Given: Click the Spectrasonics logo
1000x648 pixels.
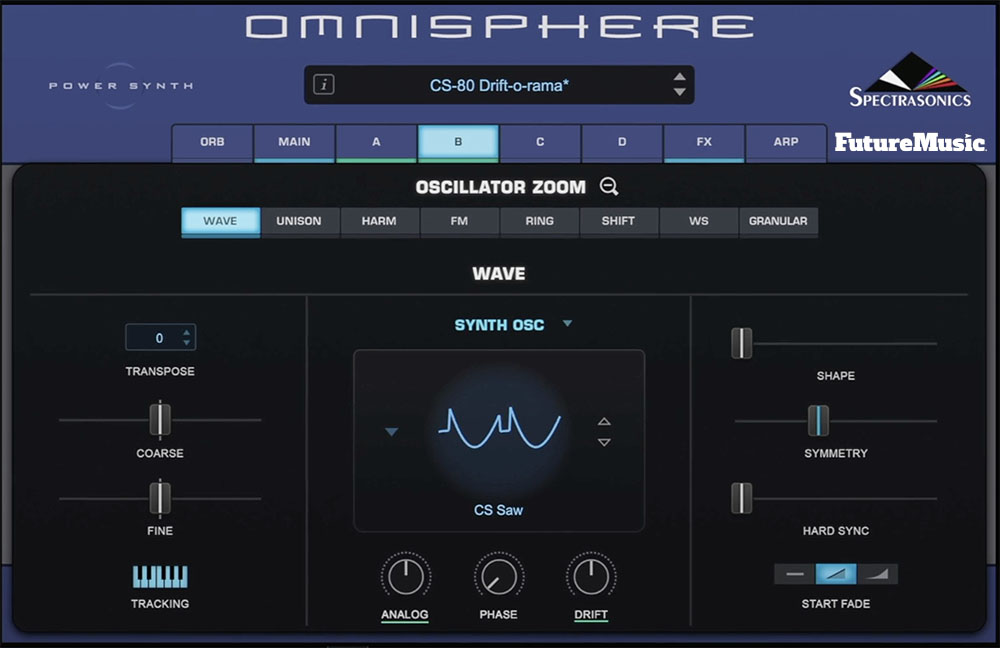Looking at the screenshot, I should click(x=910, y=80).
